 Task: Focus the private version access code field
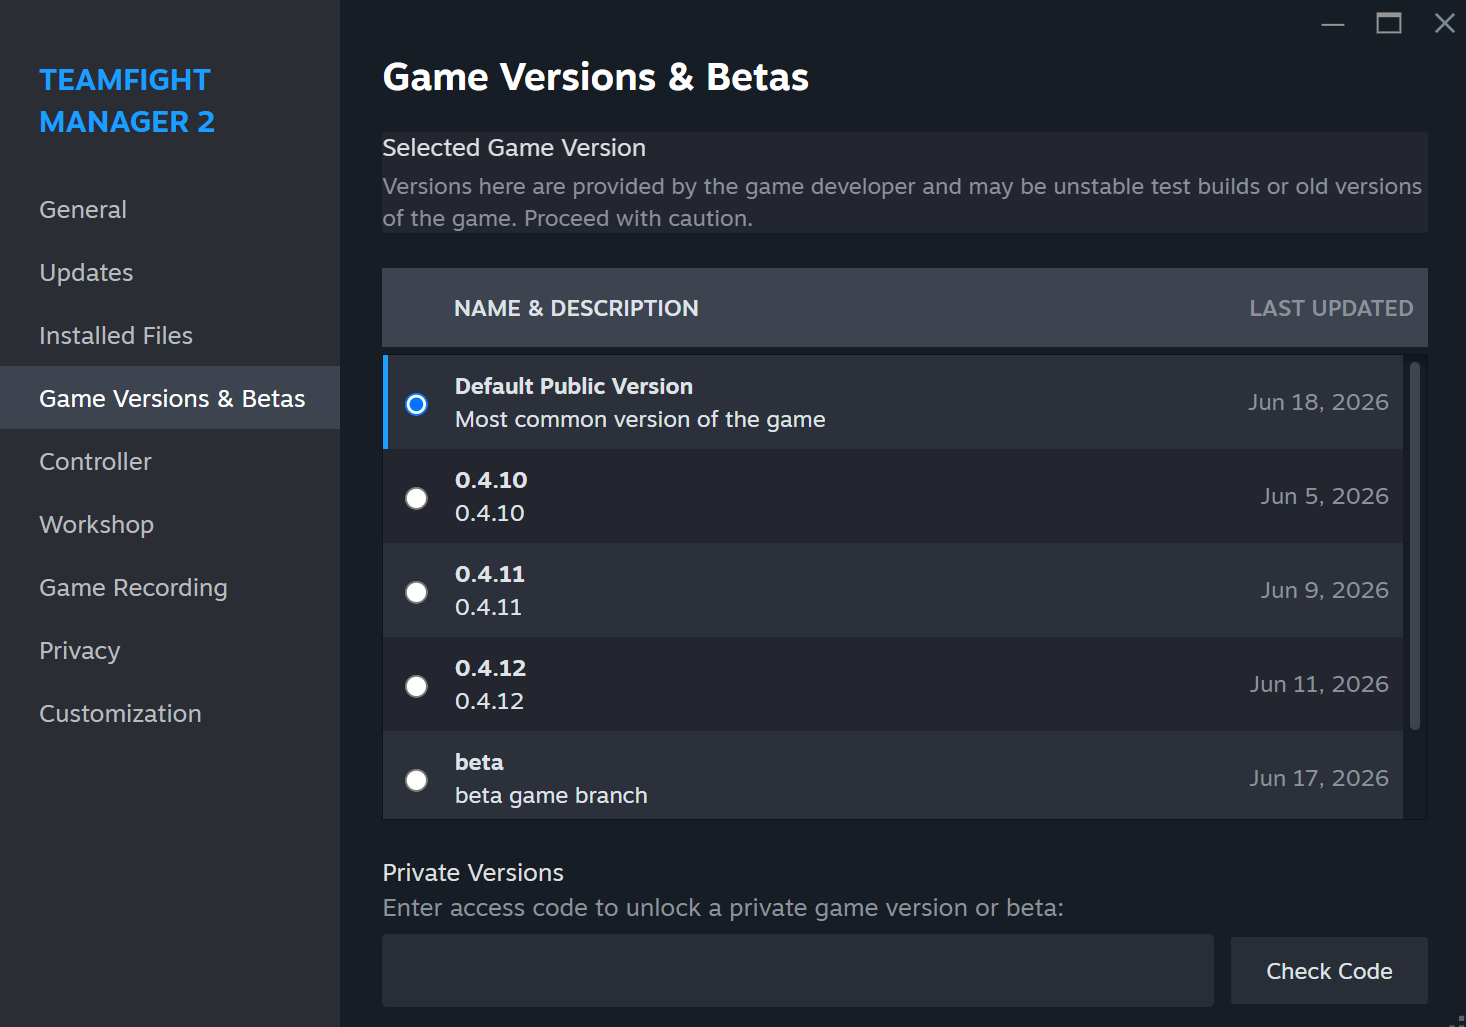click(798, 971)
